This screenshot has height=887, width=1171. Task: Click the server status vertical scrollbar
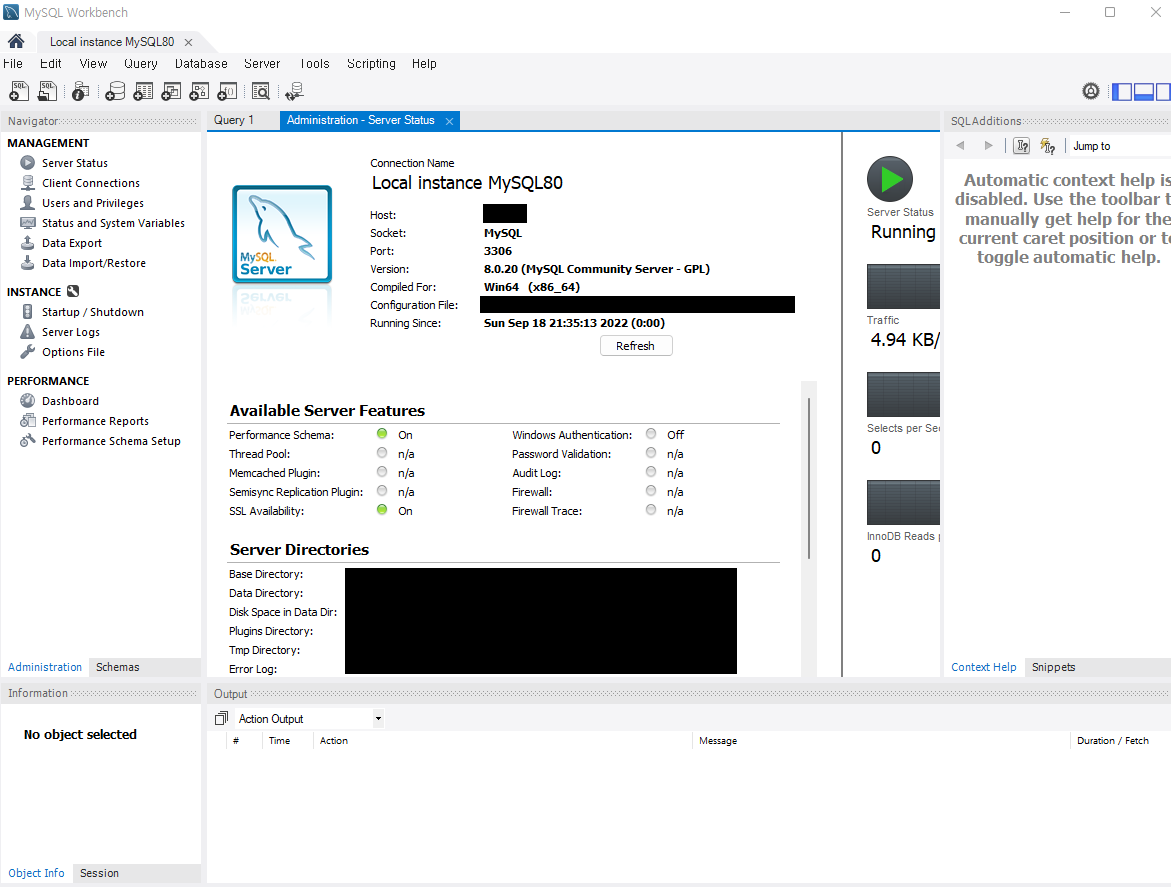[x=809, y=479]
